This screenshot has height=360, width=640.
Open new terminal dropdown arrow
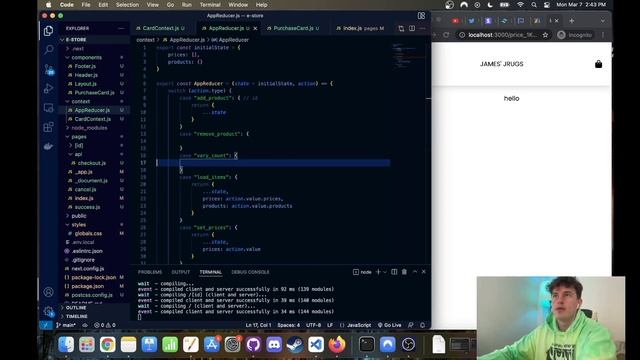pyautogui.click(x=384, y=272)
